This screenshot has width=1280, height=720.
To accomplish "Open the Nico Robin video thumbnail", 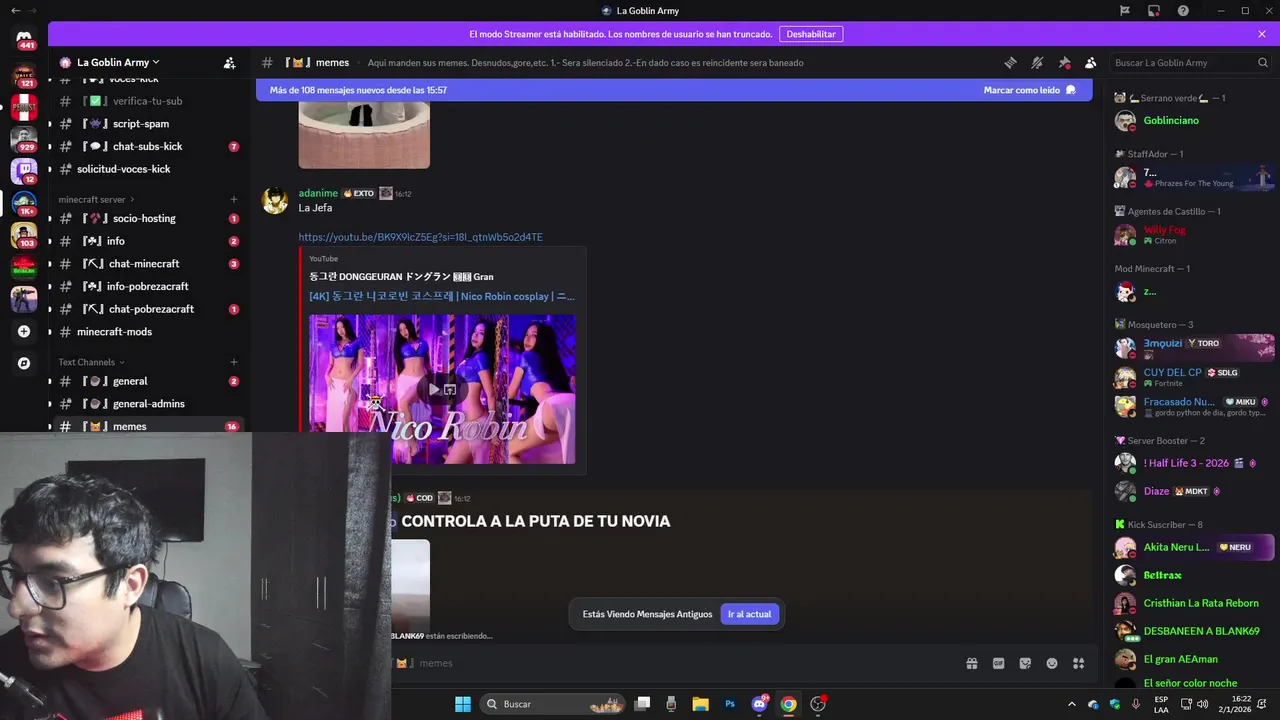I will pos(442,389).
